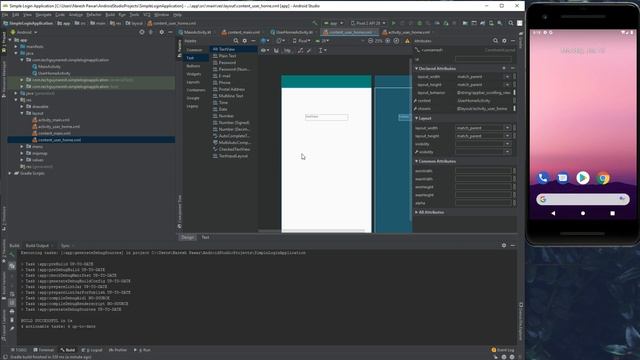Switch to Text view tab below design
The image size is (640, 360).
coord(205,237)
